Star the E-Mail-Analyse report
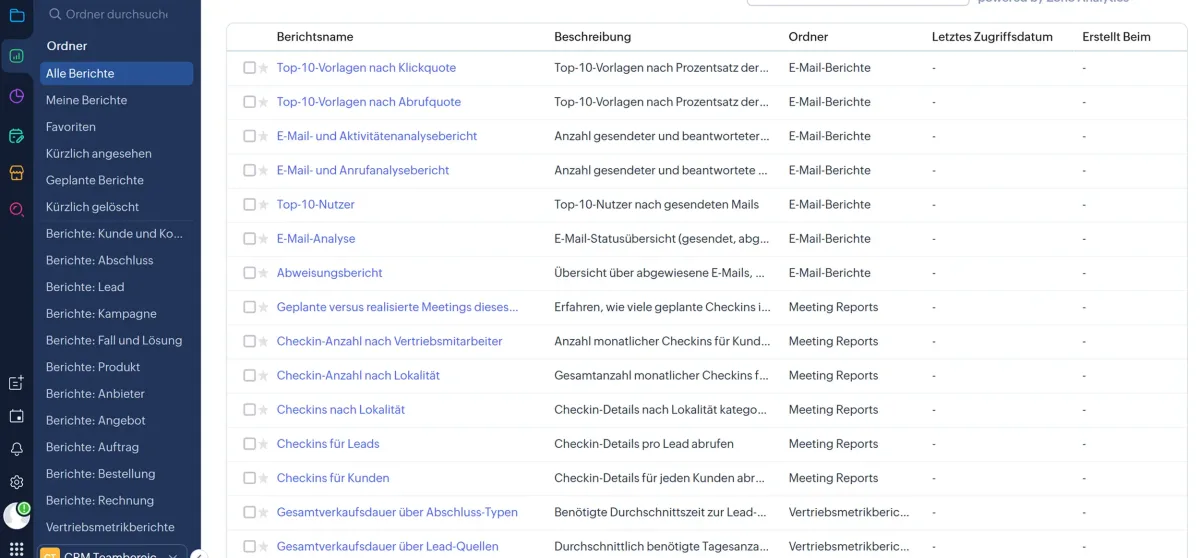This screenshot has width=1200, height=558. [264, 239]
